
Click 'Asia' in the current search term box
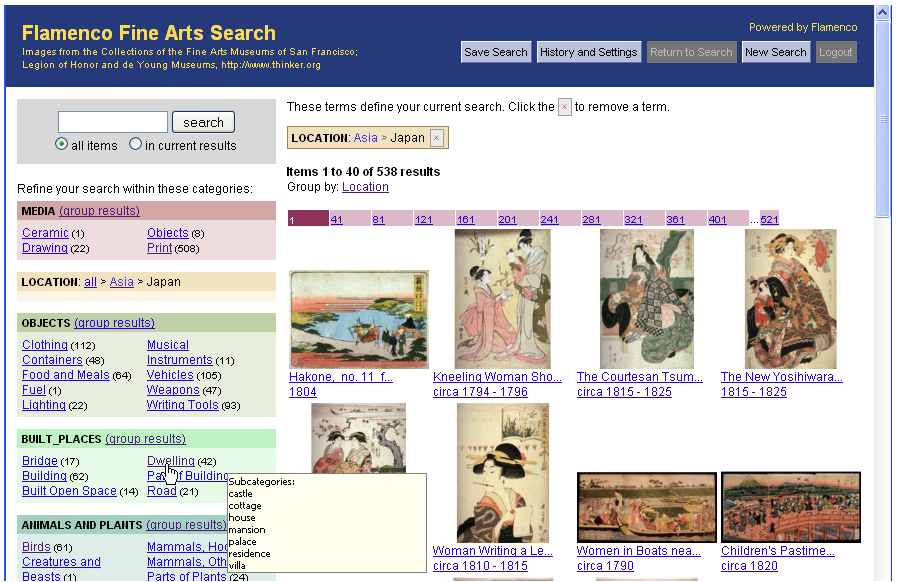(366, 138)
